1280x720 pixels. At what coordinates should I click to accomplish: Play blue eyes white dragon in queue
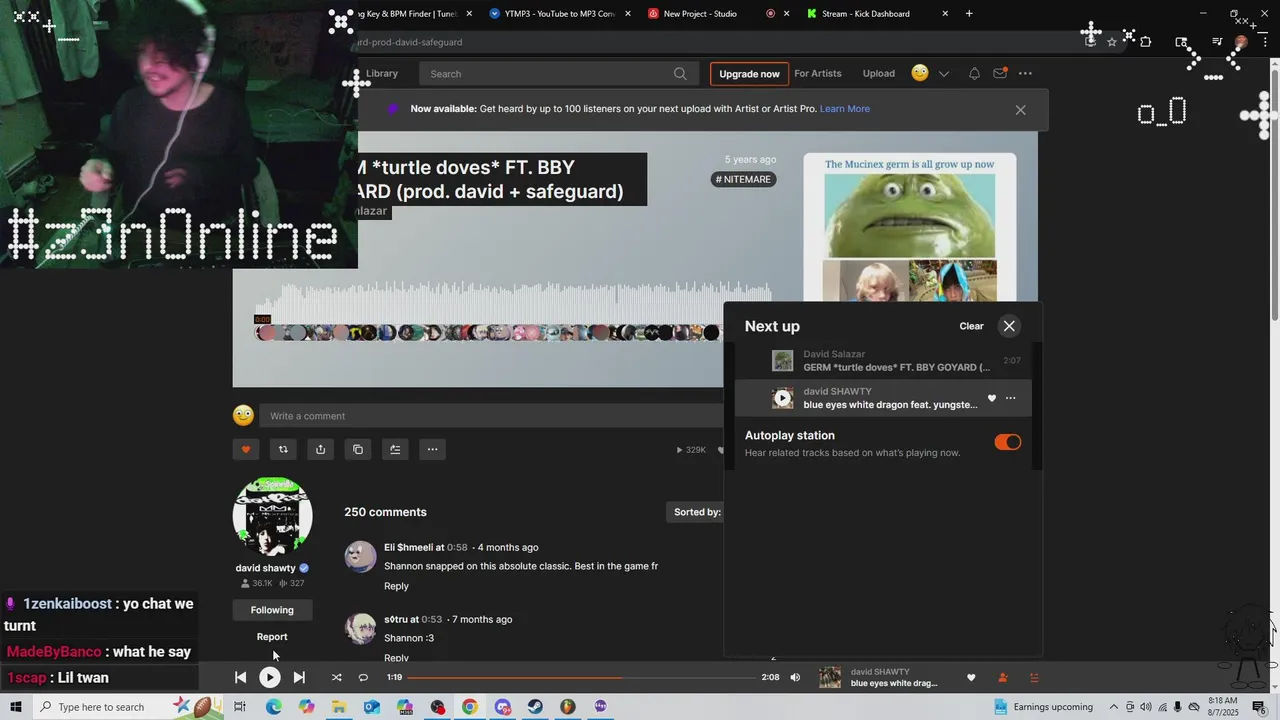pos(783,398)
